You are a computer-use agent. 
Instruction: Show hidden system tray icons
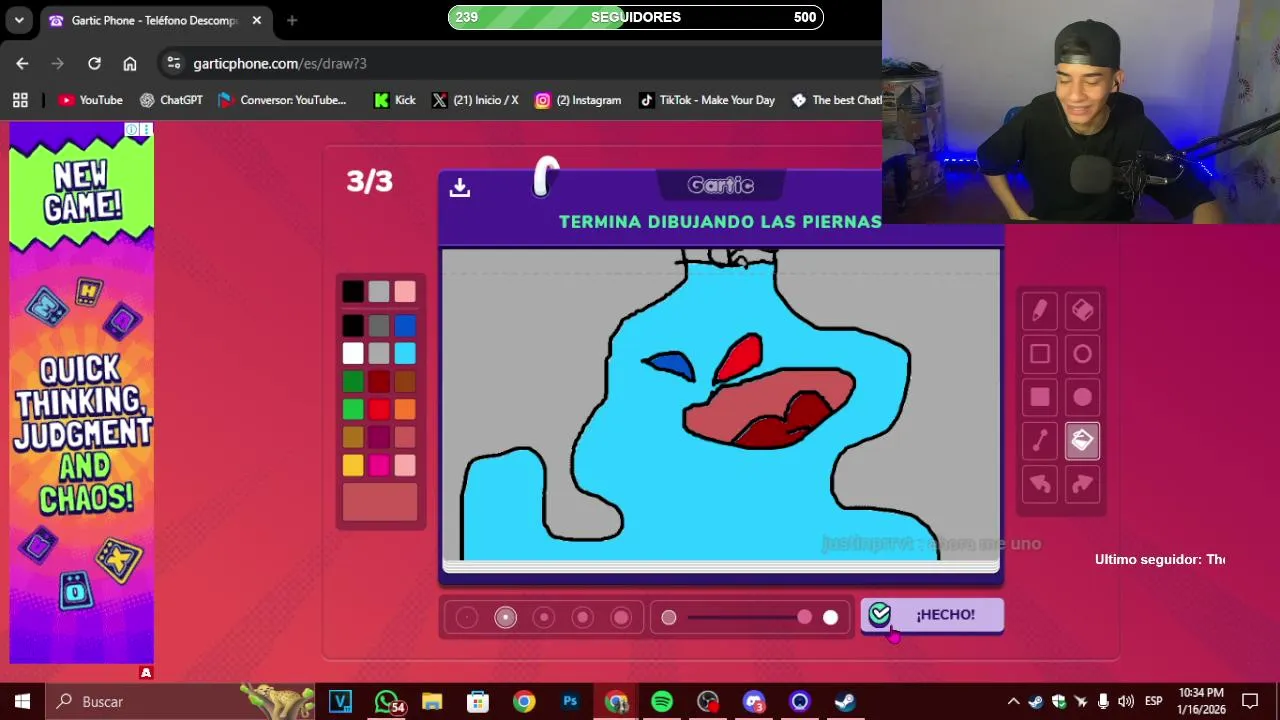[x=1013, y=701]
